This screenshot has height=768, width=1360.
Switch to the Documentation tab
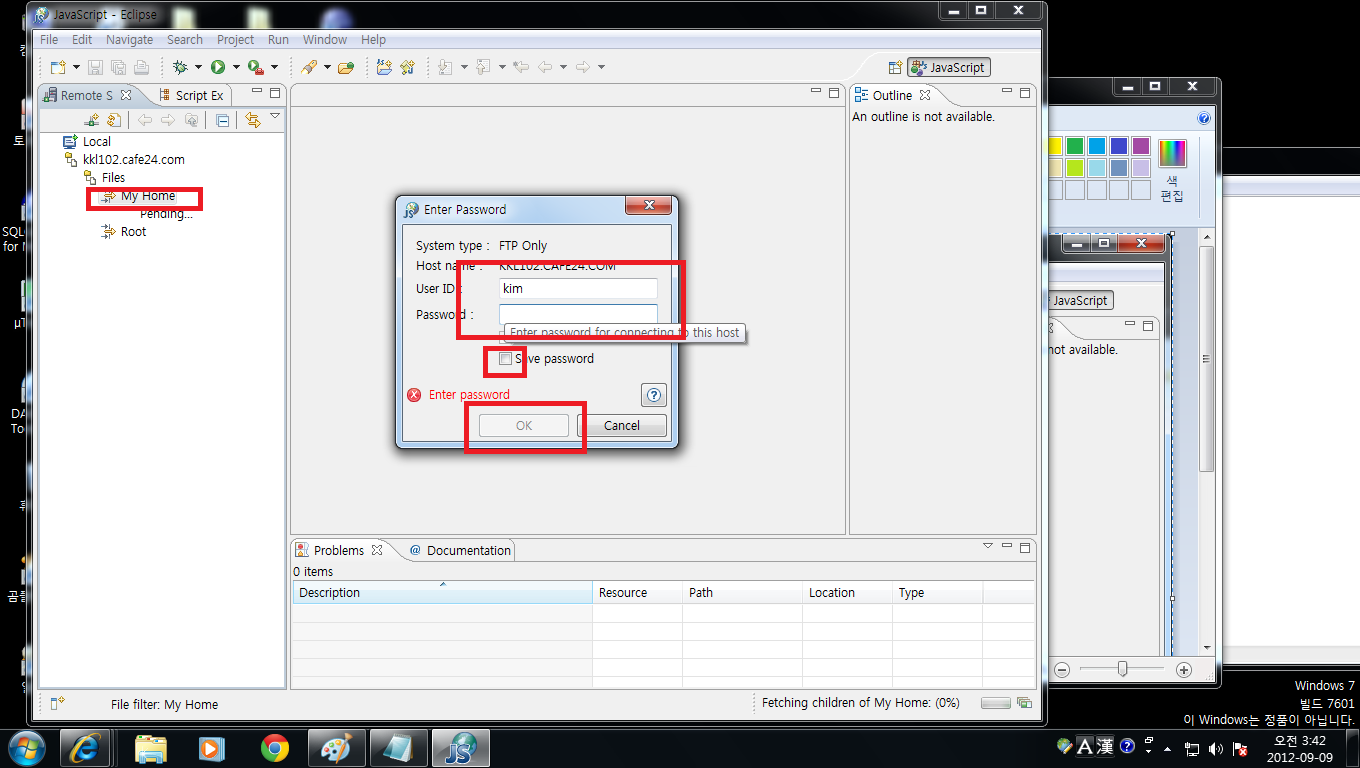click(467, 550)
